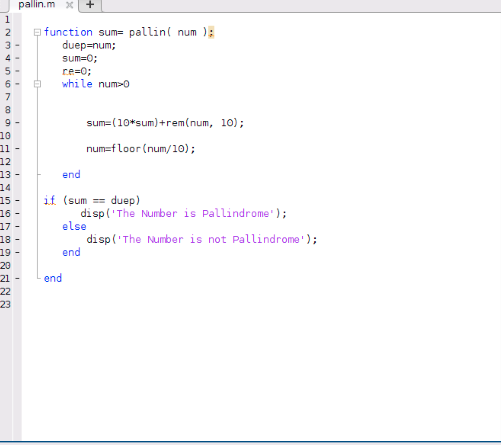Click the 'else' keyword
Screen dimensions: 501x445
74,227
